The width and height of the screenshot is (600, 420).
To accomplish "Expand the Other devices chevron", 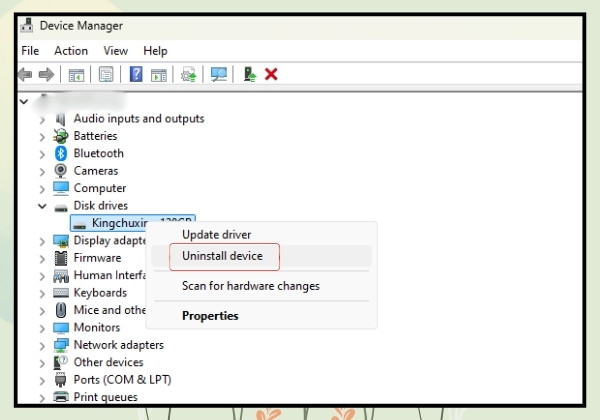I will [x=42, y=363].
